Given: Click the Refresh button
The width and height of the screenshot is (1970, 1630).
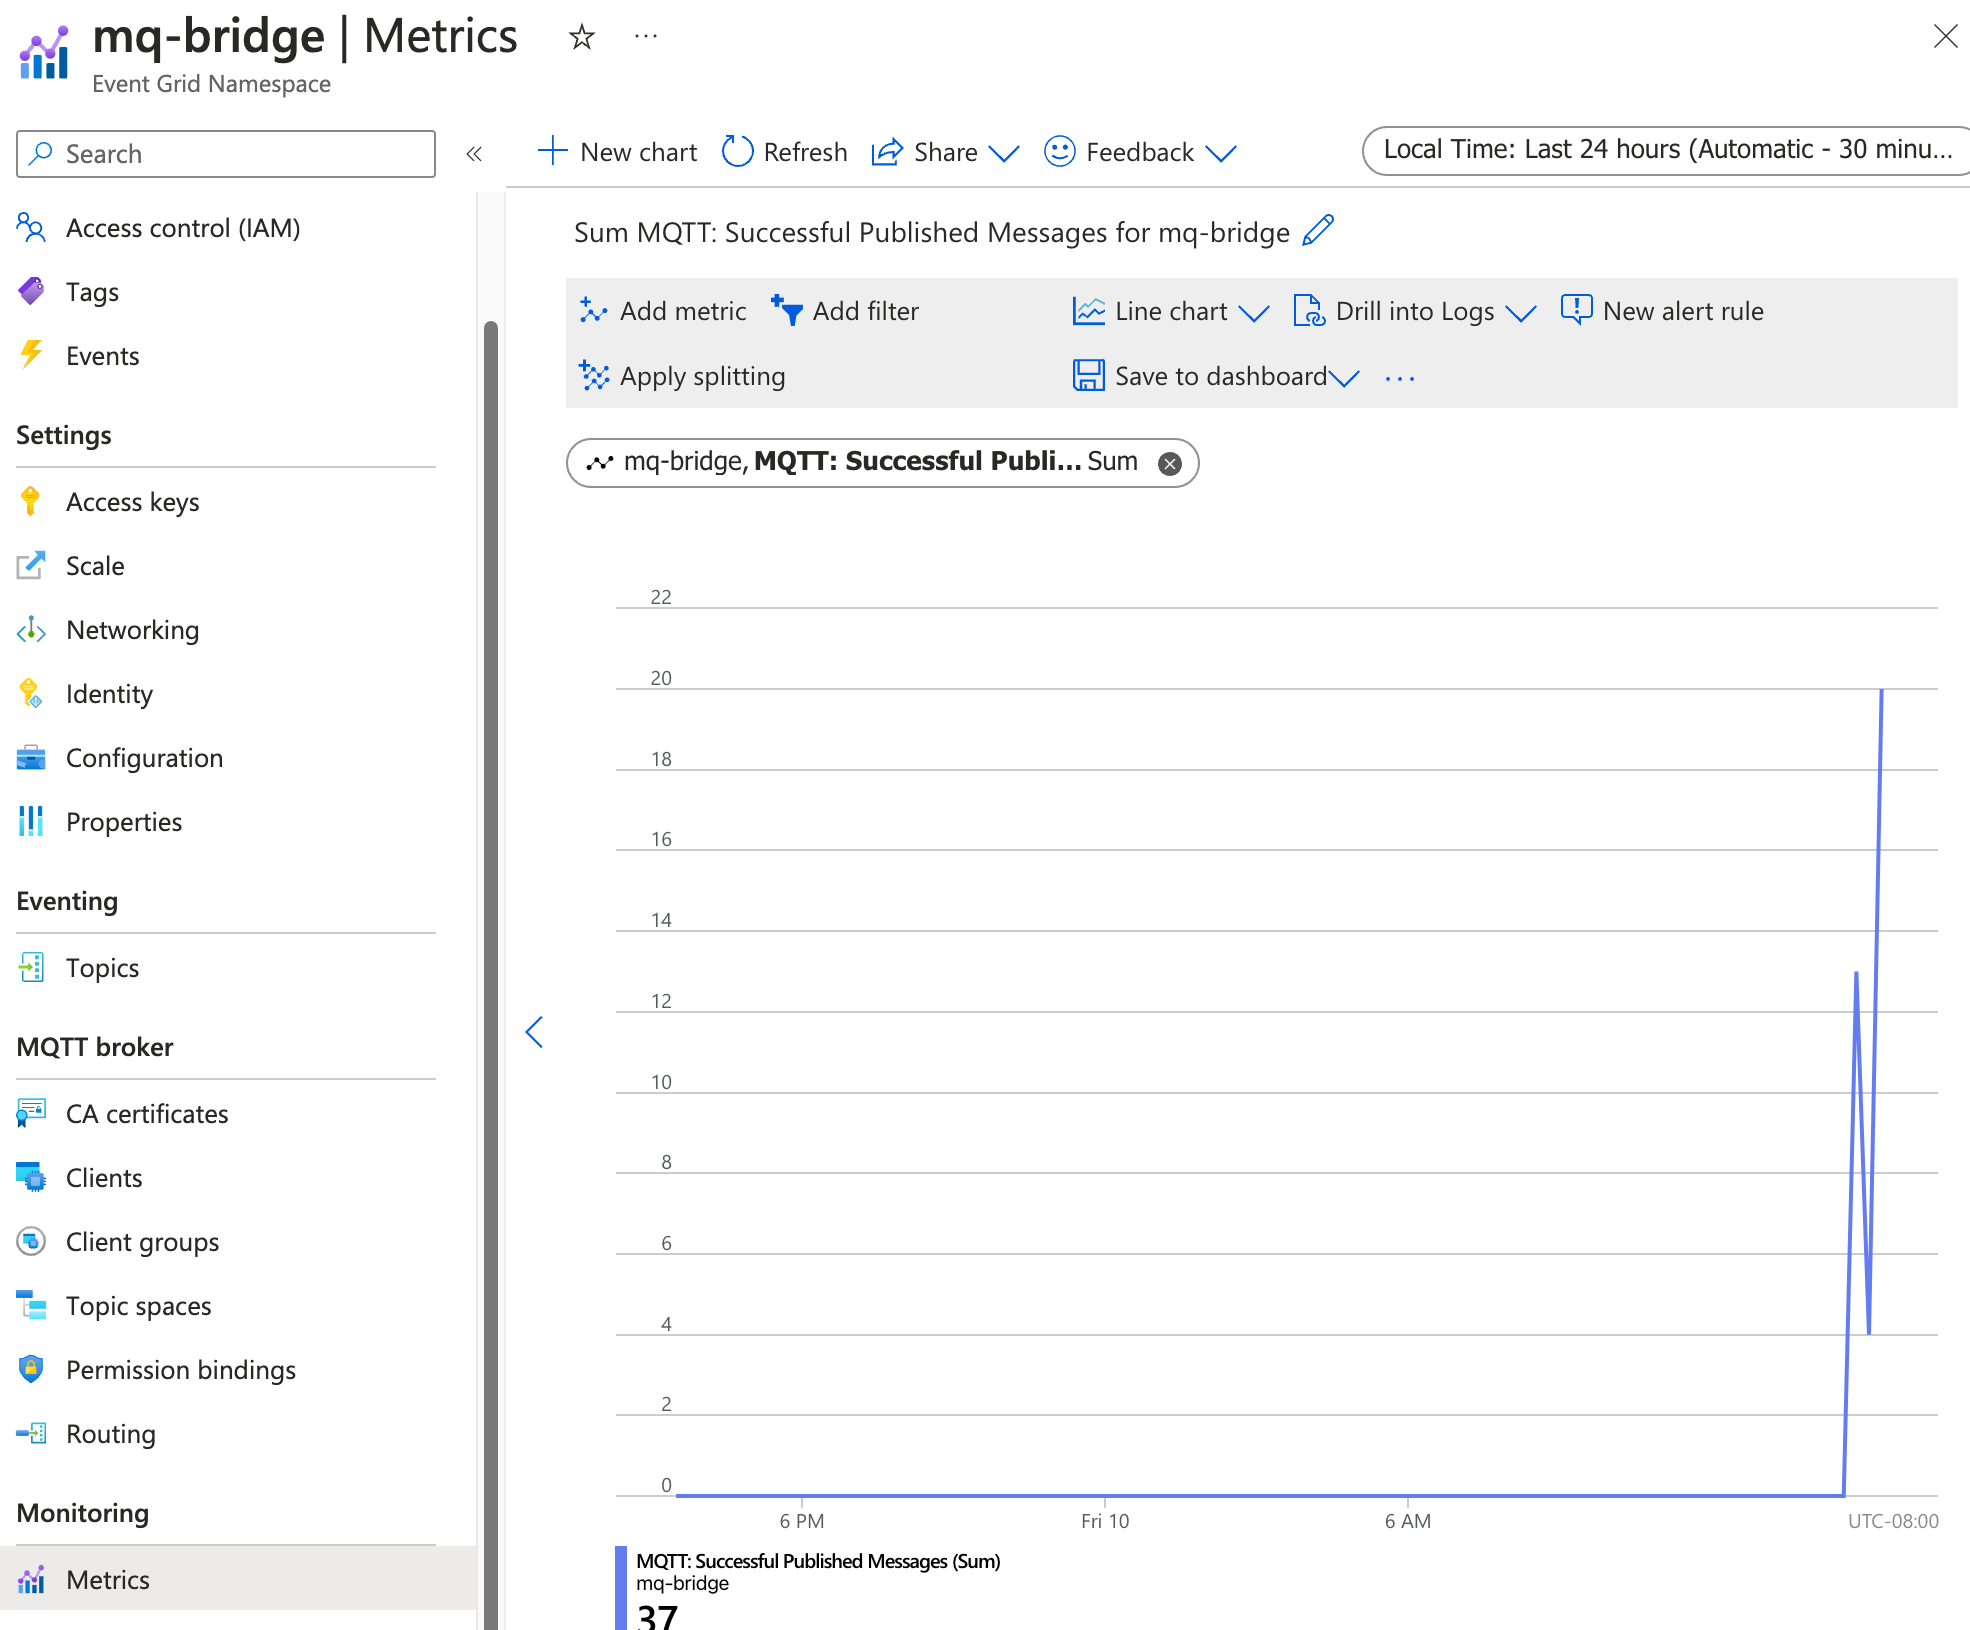Looking at the screenshot, I should click(782, 151).
